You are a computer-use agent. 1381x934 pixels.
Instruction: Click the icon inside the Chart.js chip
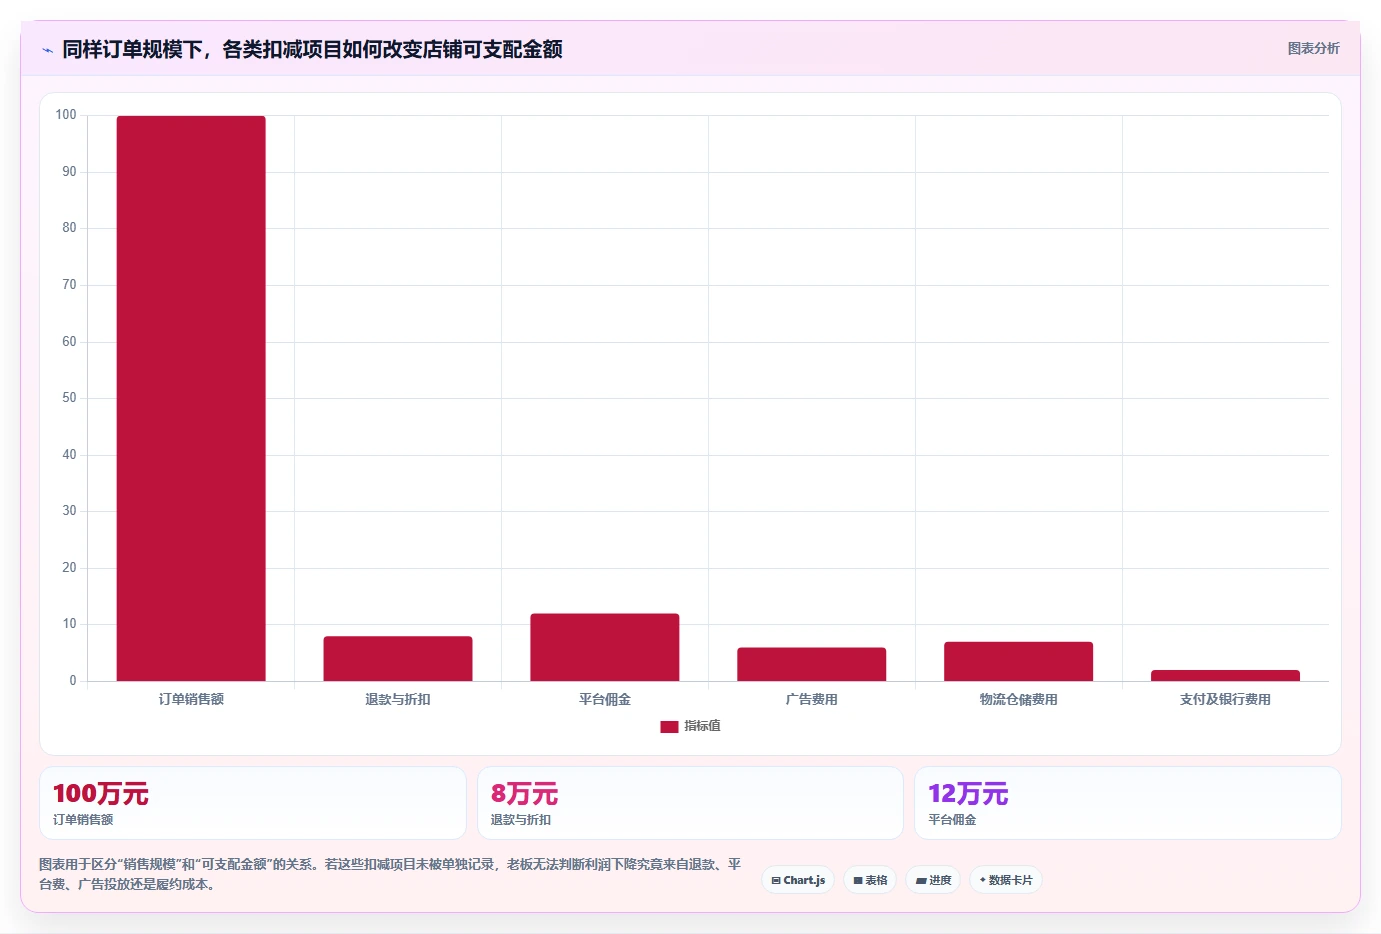776,881
